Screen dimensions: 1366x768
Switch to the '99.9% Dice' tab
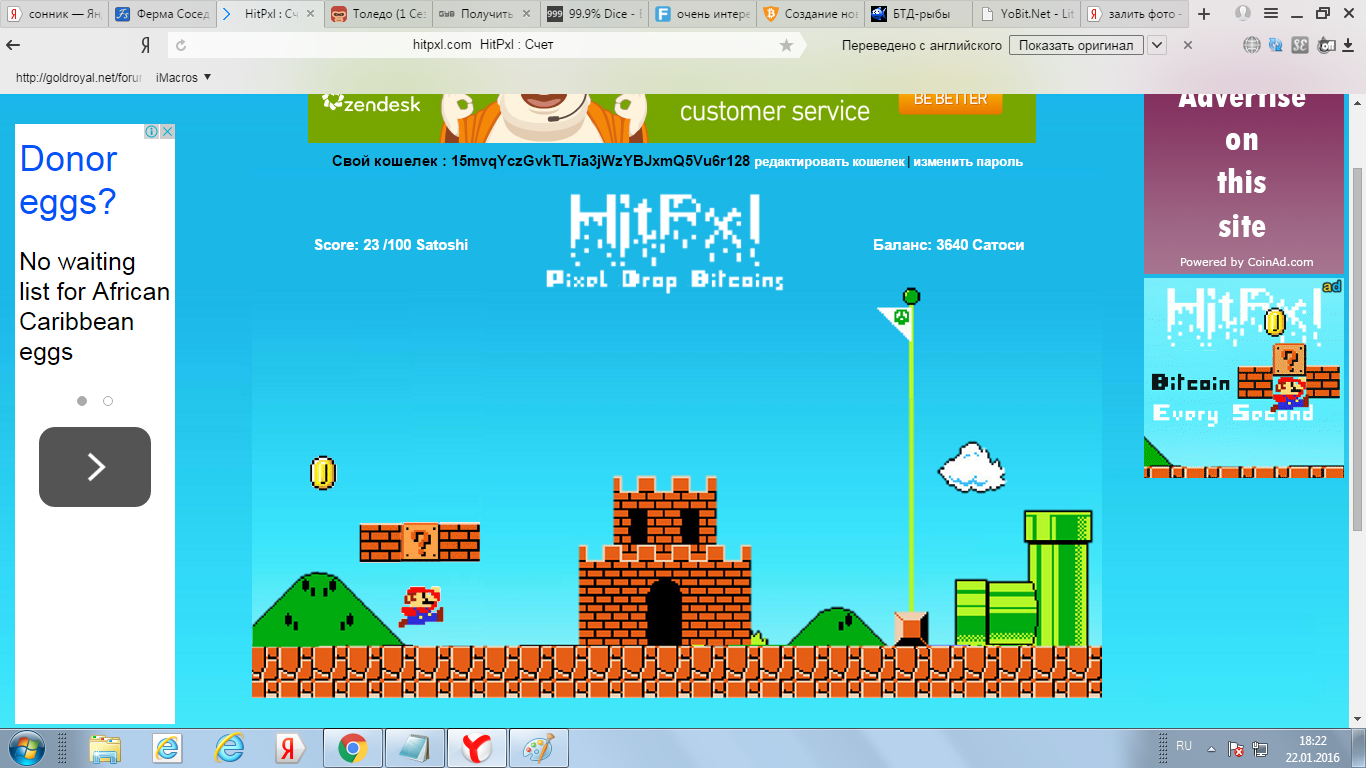point(595,14)
